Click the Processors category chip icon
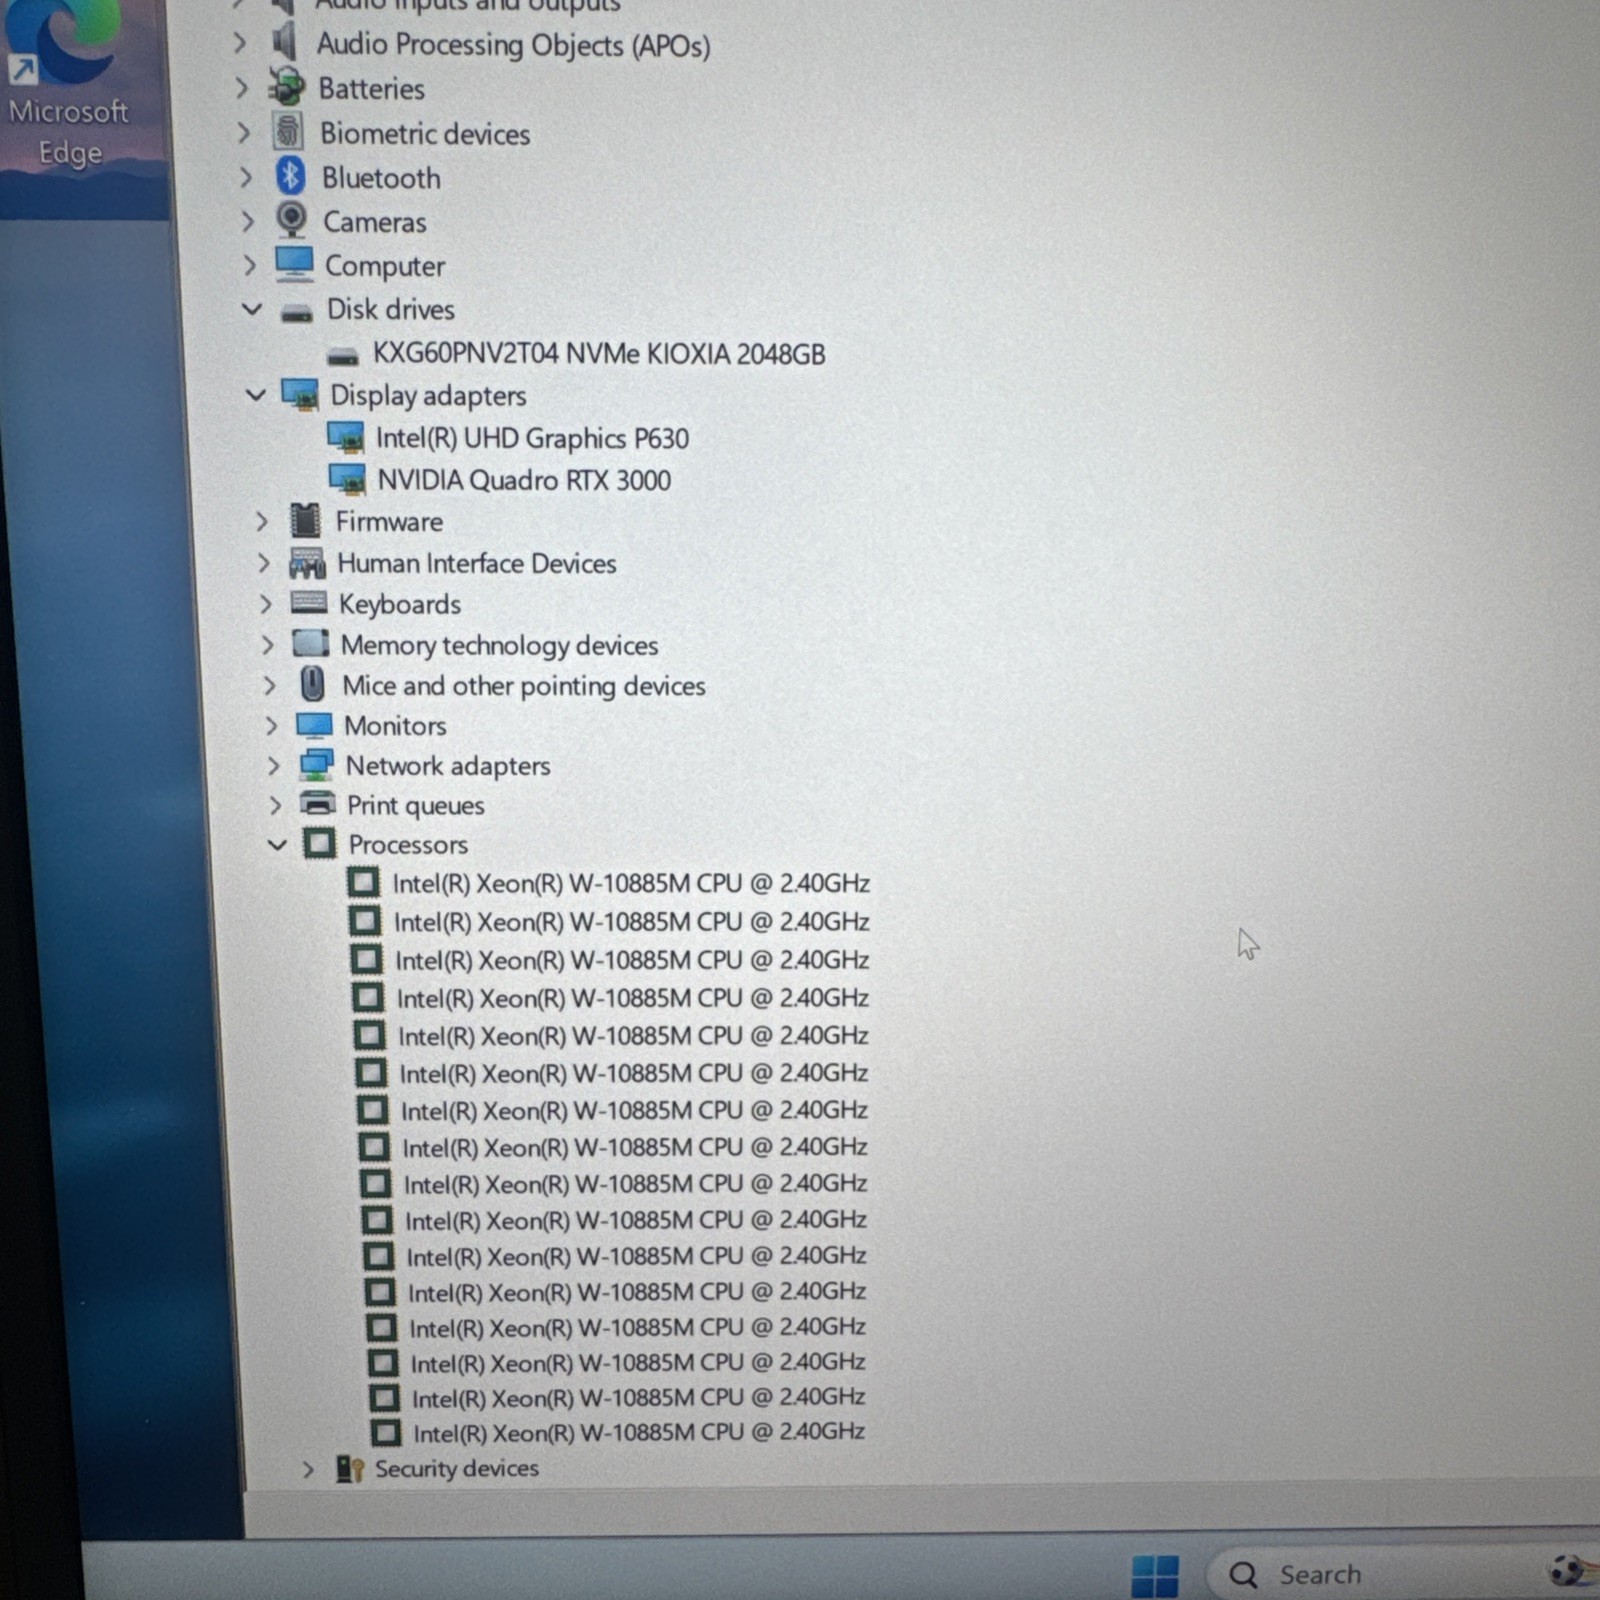The height and width of the screenshot is (1600, 1600). (x=319, y=843)
